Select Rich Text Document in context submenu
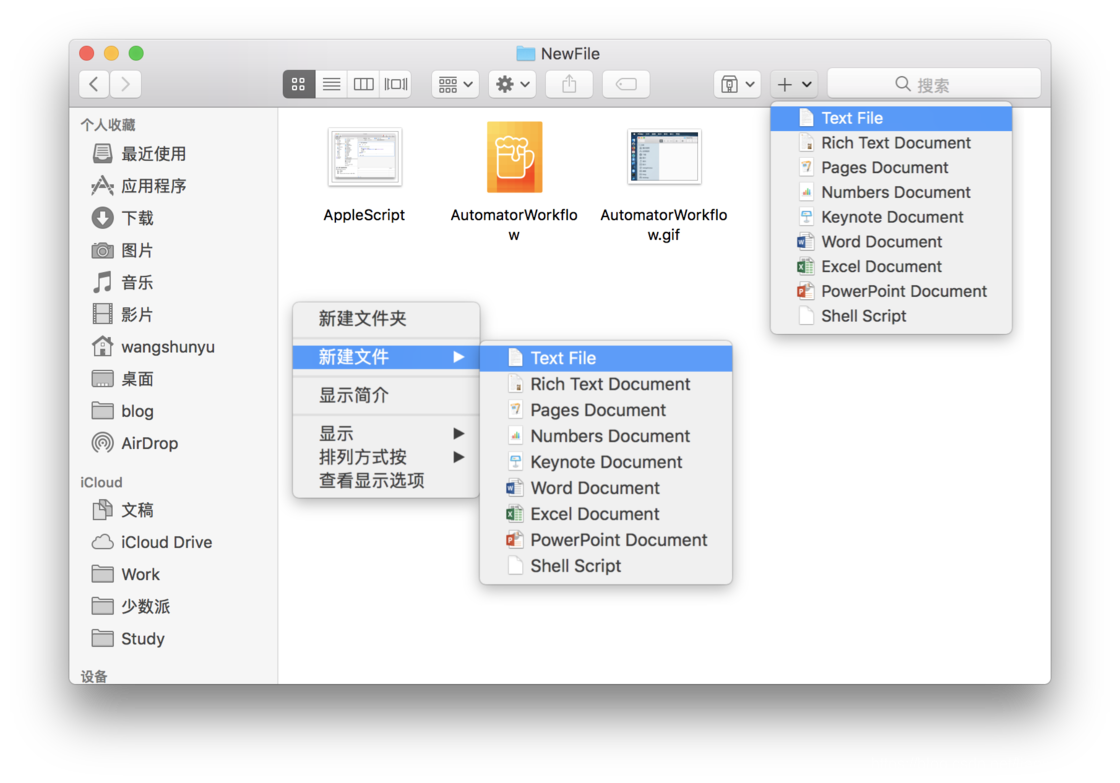1120x783 pixels. 606,384
